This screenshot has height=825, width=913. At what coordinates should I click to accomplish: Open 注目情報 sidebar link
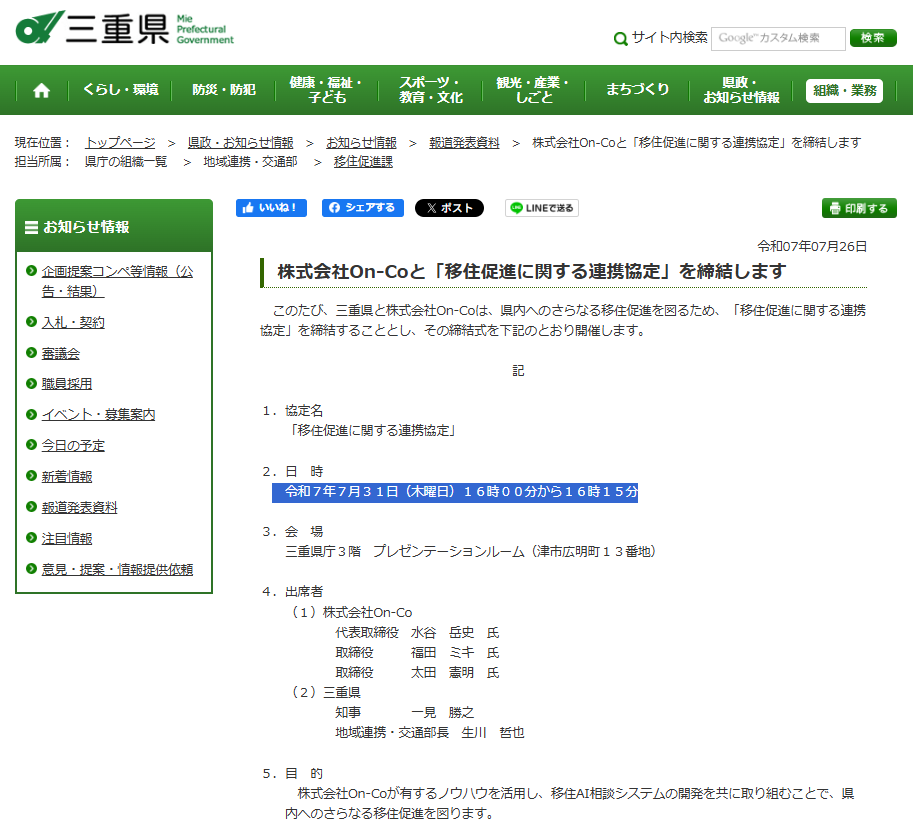point(66,539)
